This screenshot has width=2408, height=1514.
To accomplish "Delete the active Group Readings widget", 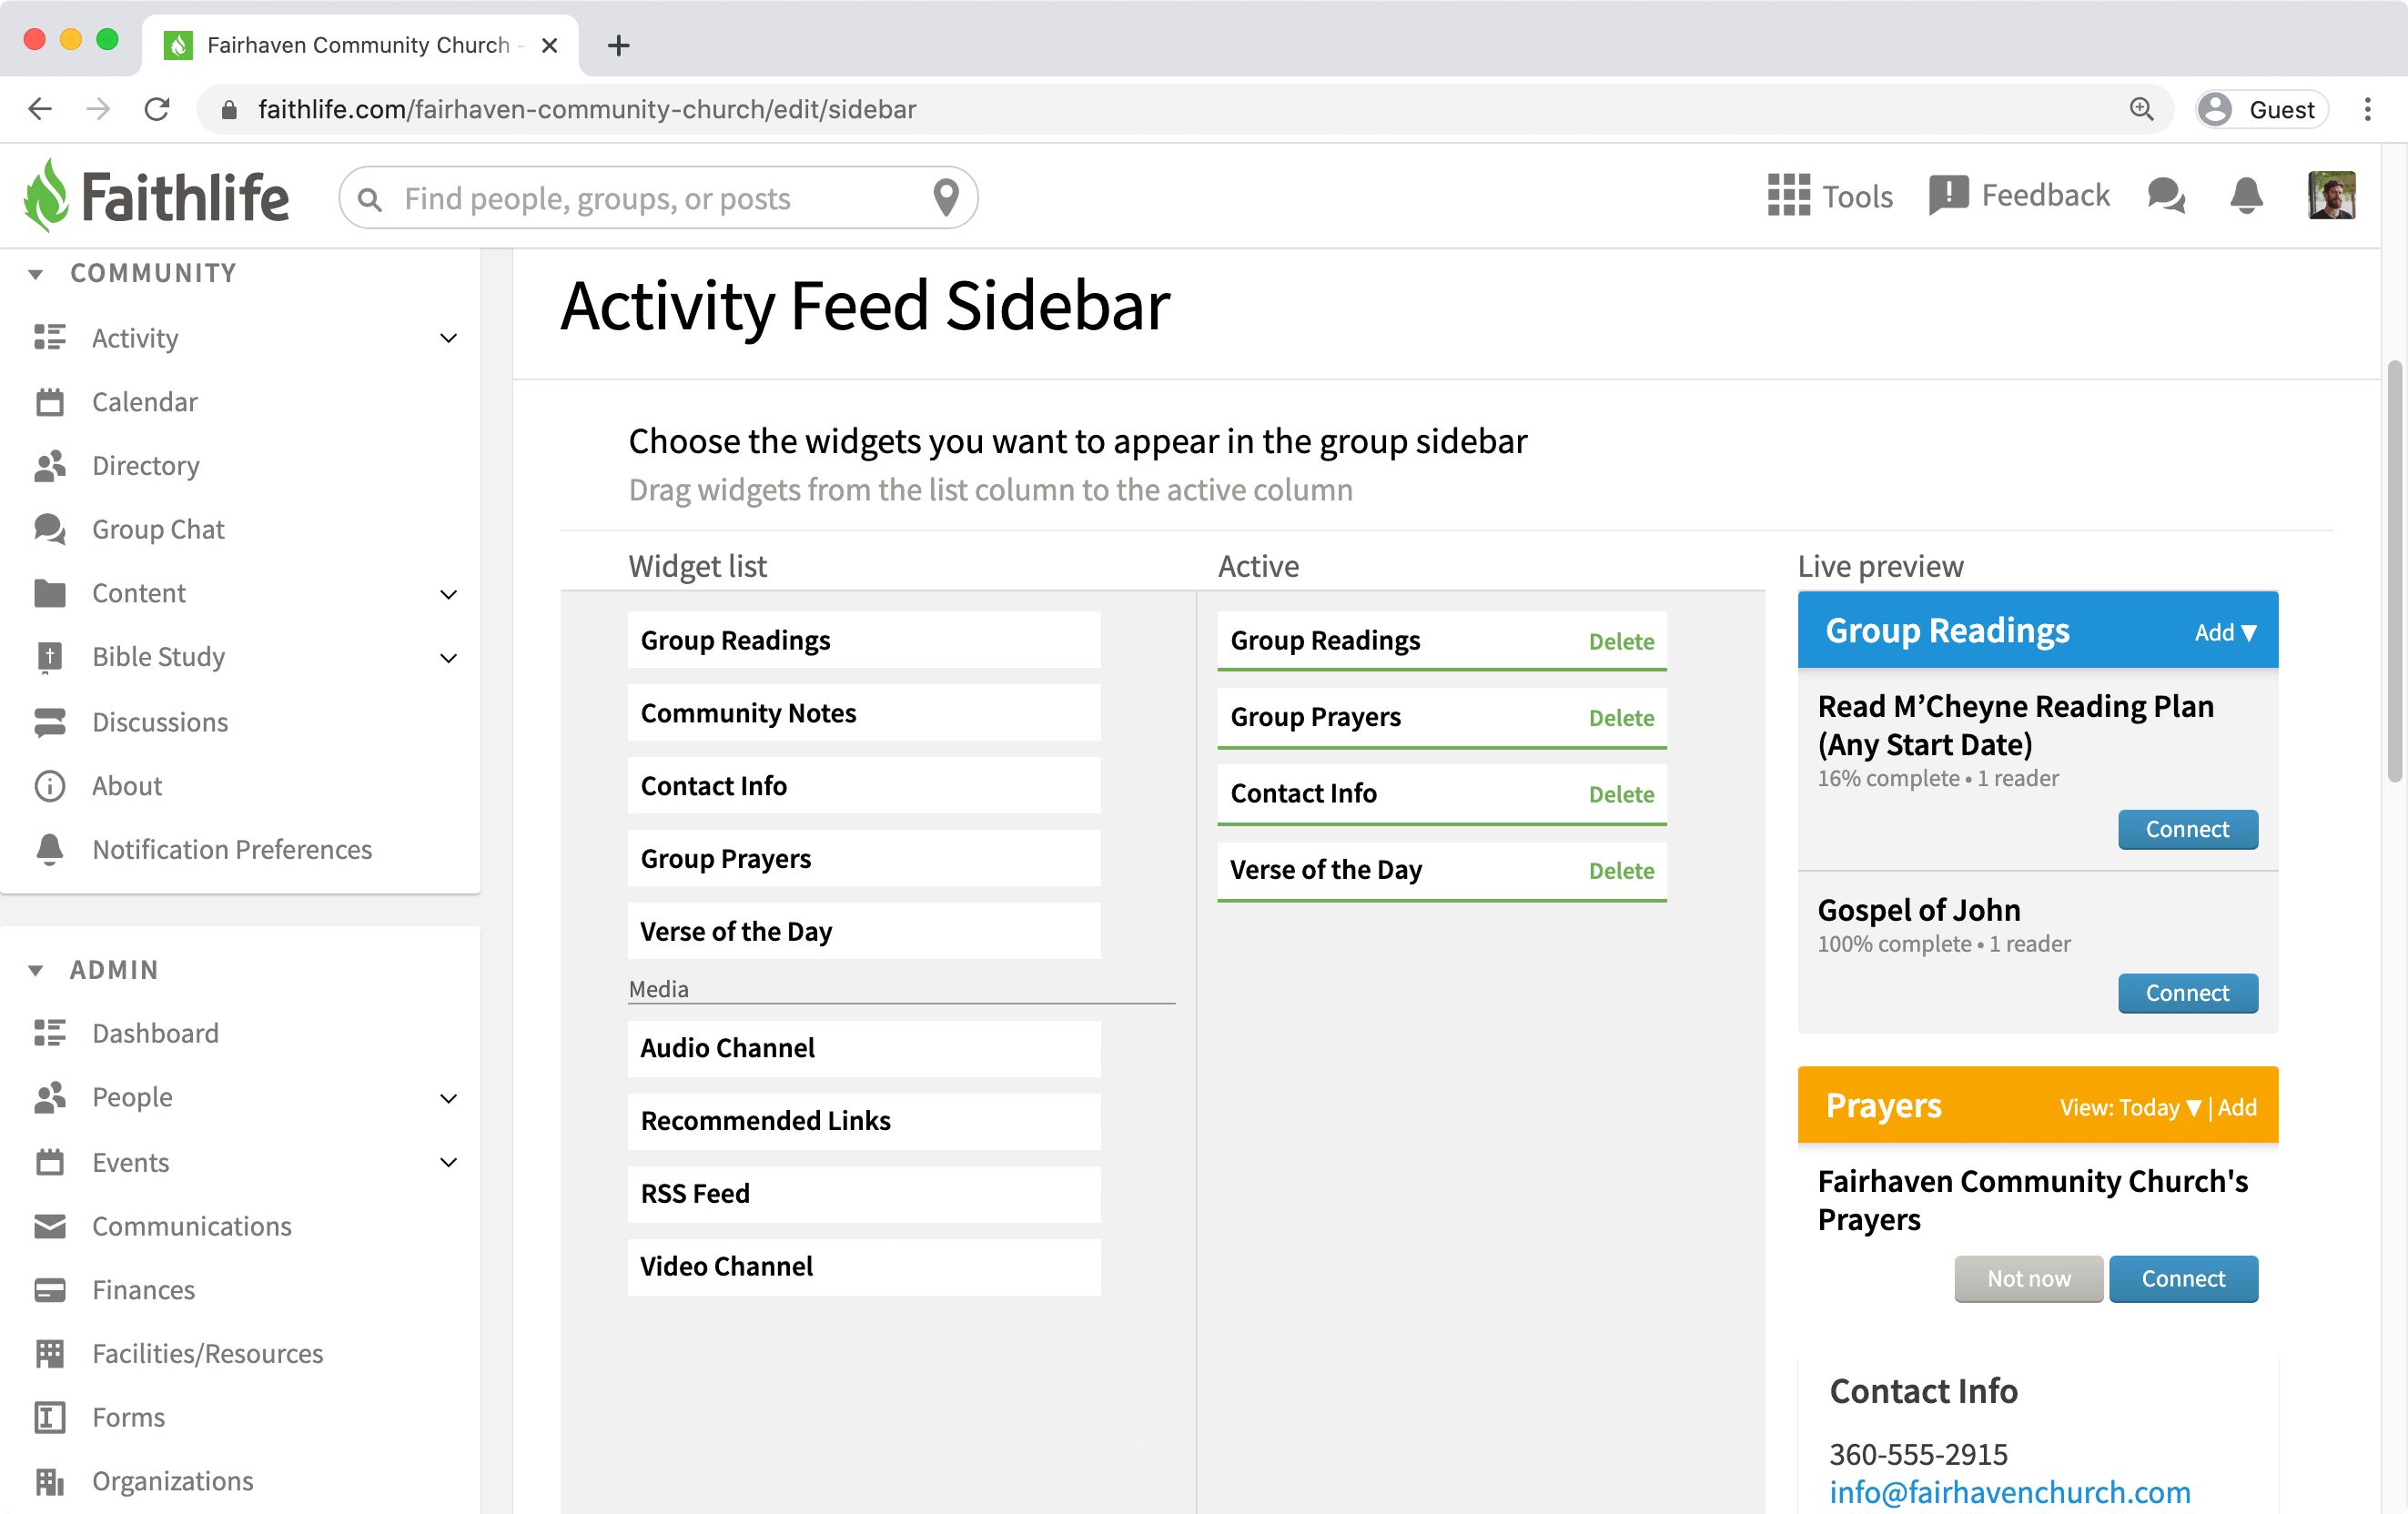I will tap(1621, 641).
